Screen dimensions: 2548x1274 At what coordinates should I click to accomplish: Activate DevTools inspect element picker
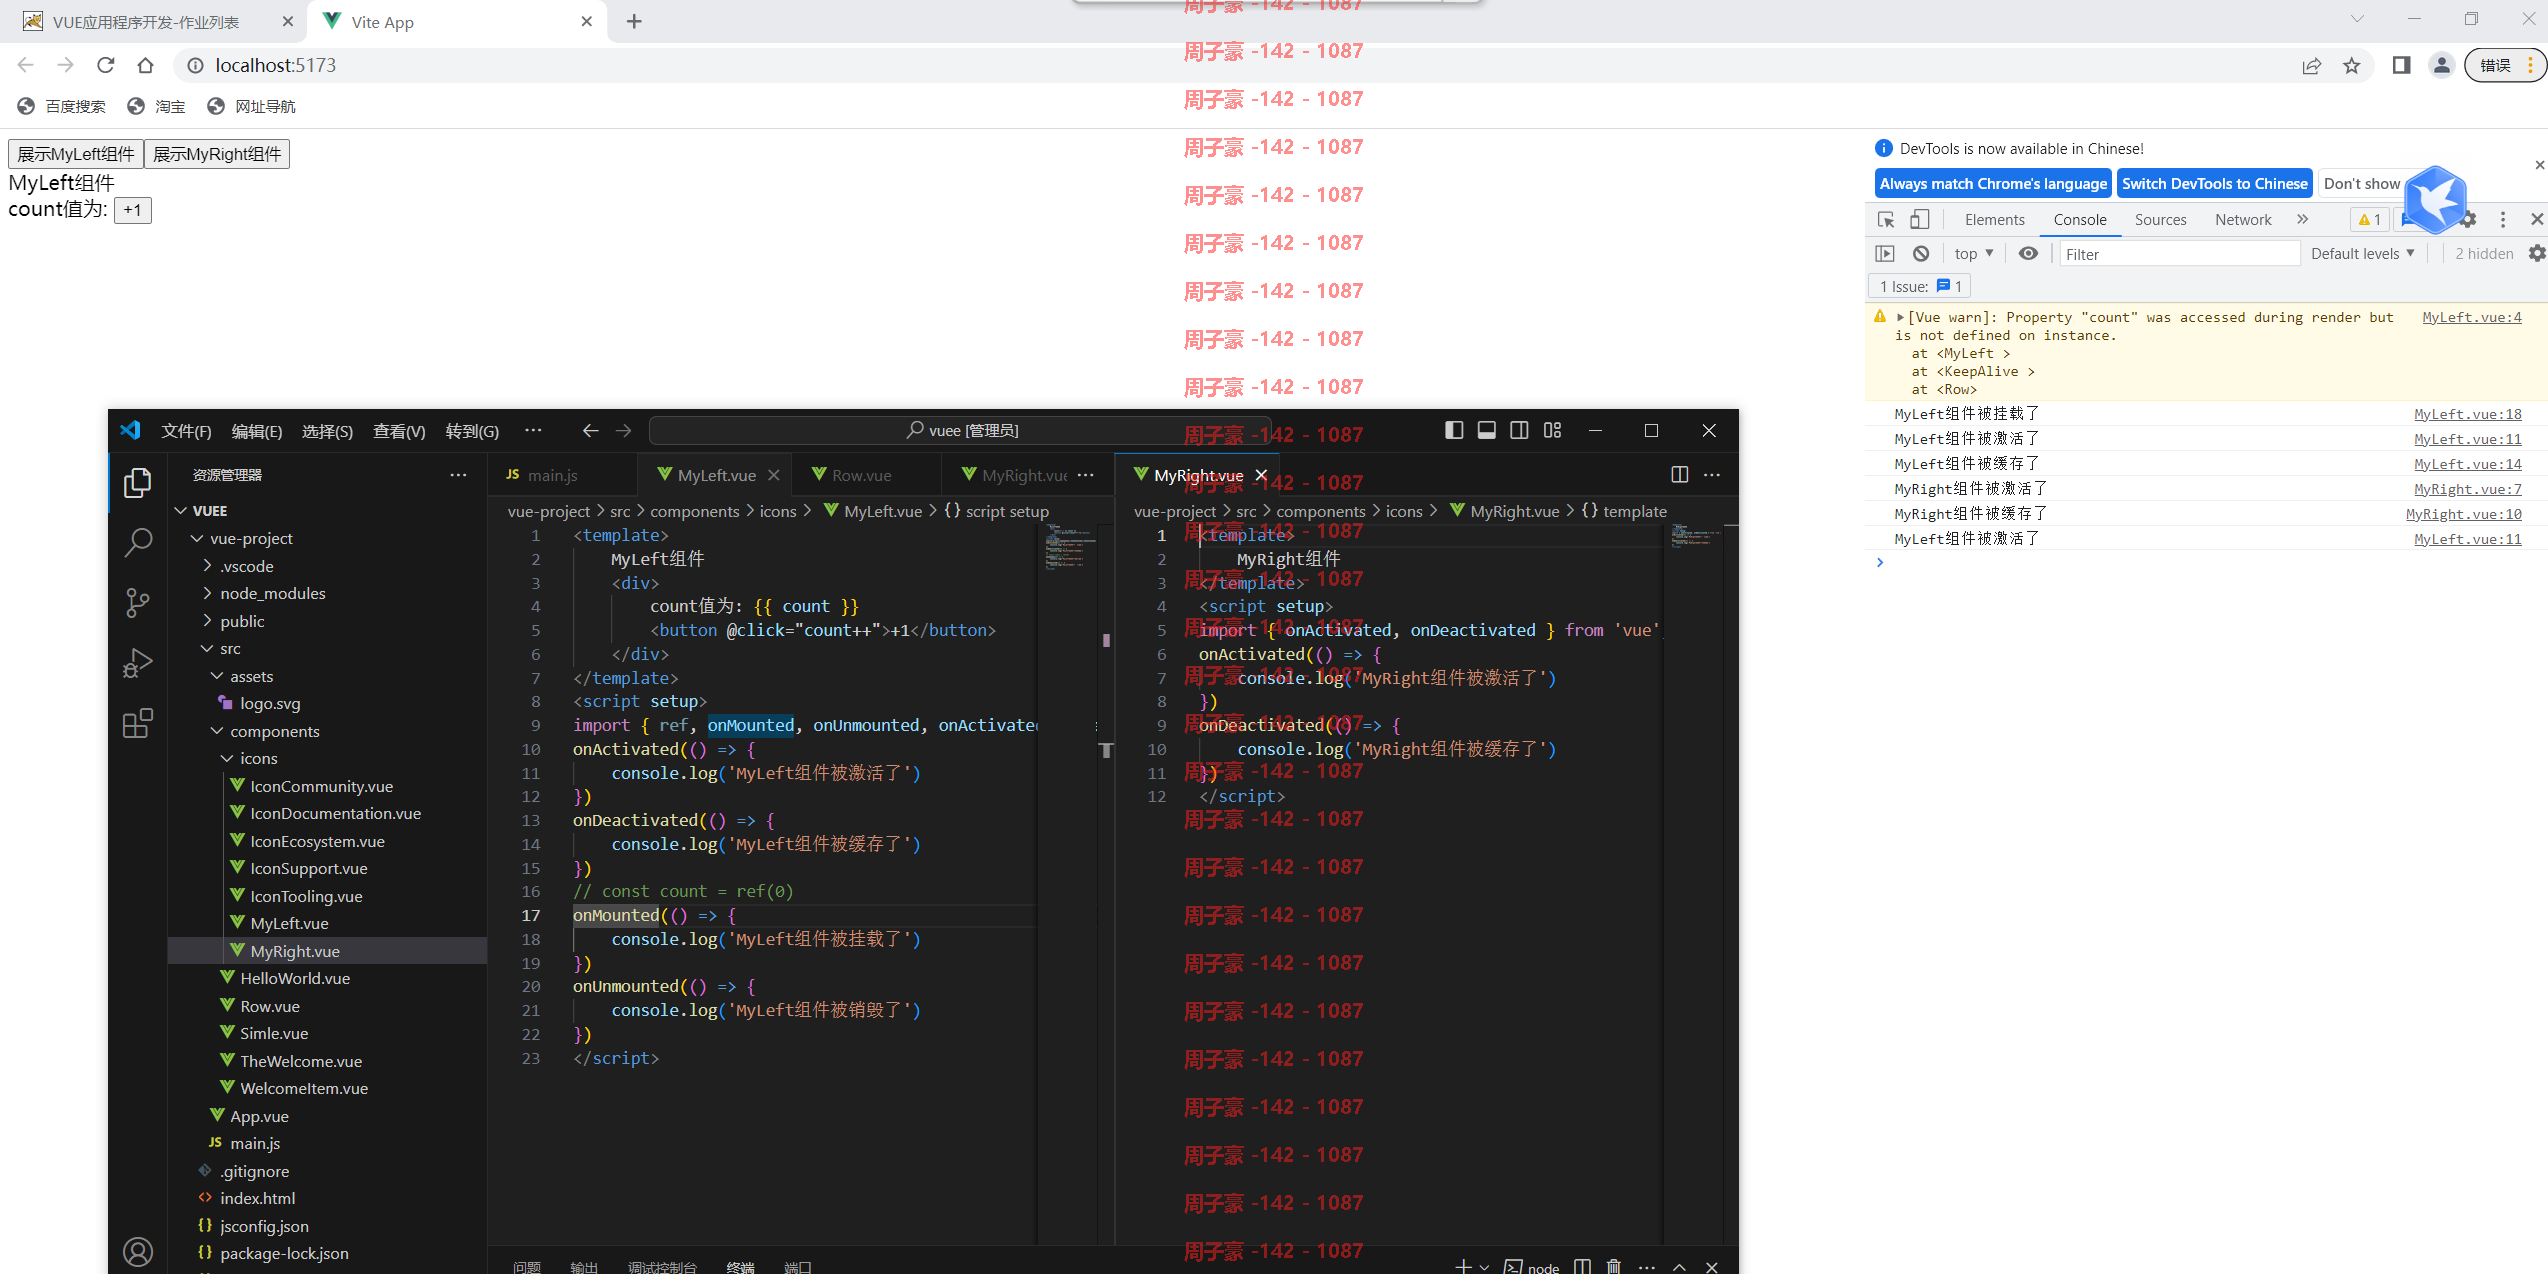[1886, 220]
